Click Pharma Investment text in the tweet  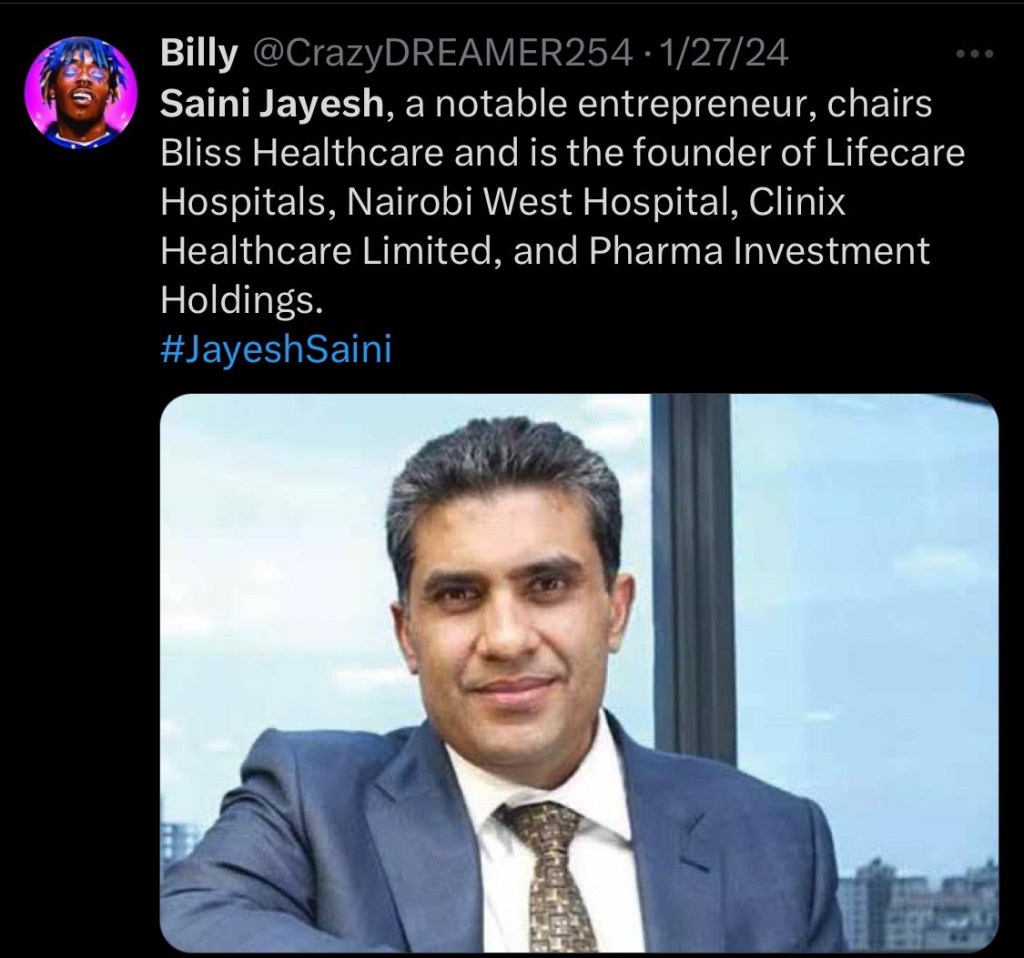pos(759,251)
